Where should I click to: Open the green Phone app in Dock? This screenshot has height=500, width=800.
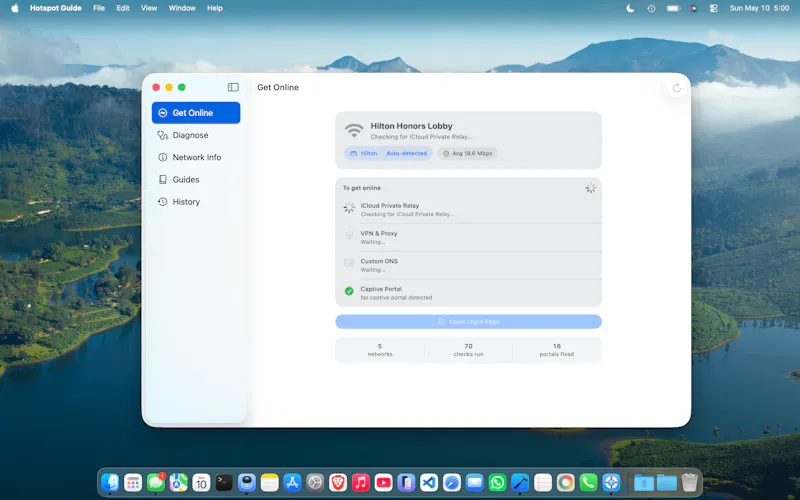coord(588,482)
